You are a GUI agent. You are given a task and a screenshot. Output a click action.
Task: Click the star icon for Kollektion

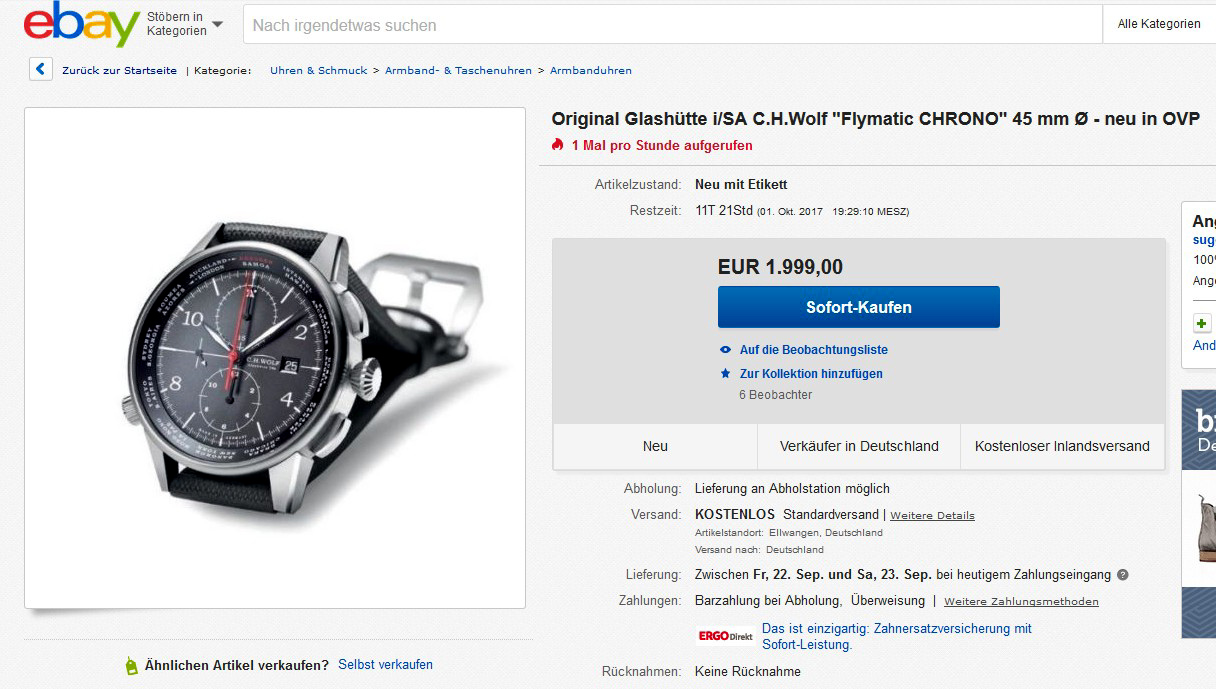[x=726, y=374]
